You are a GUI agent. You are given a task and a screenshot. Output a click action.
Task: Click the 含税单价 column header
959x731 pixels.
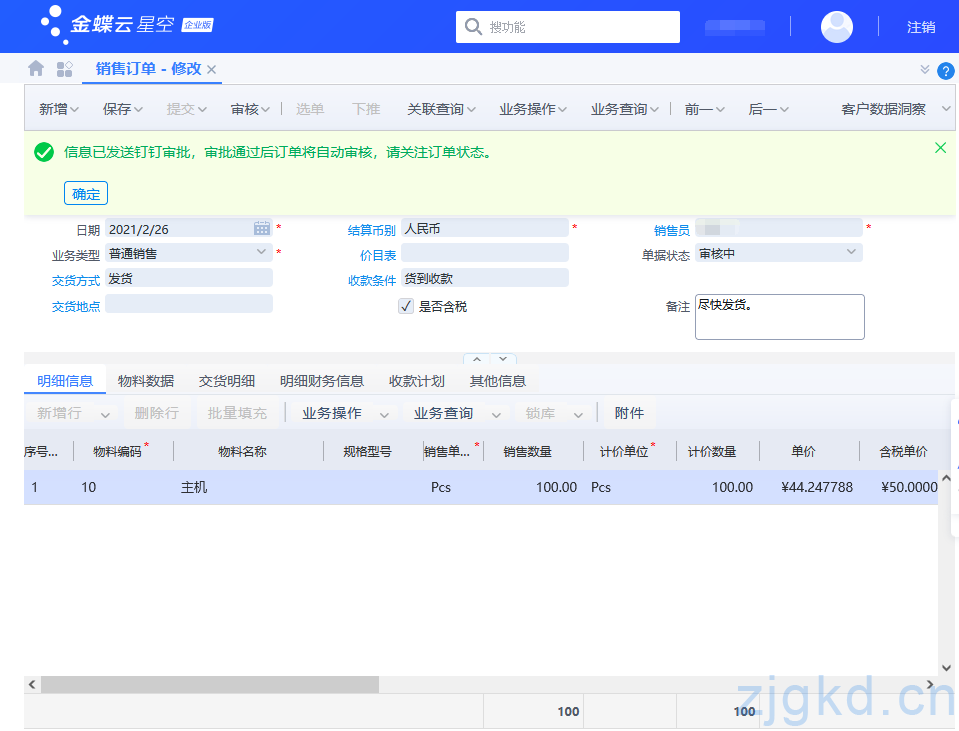tap(903, 451)
